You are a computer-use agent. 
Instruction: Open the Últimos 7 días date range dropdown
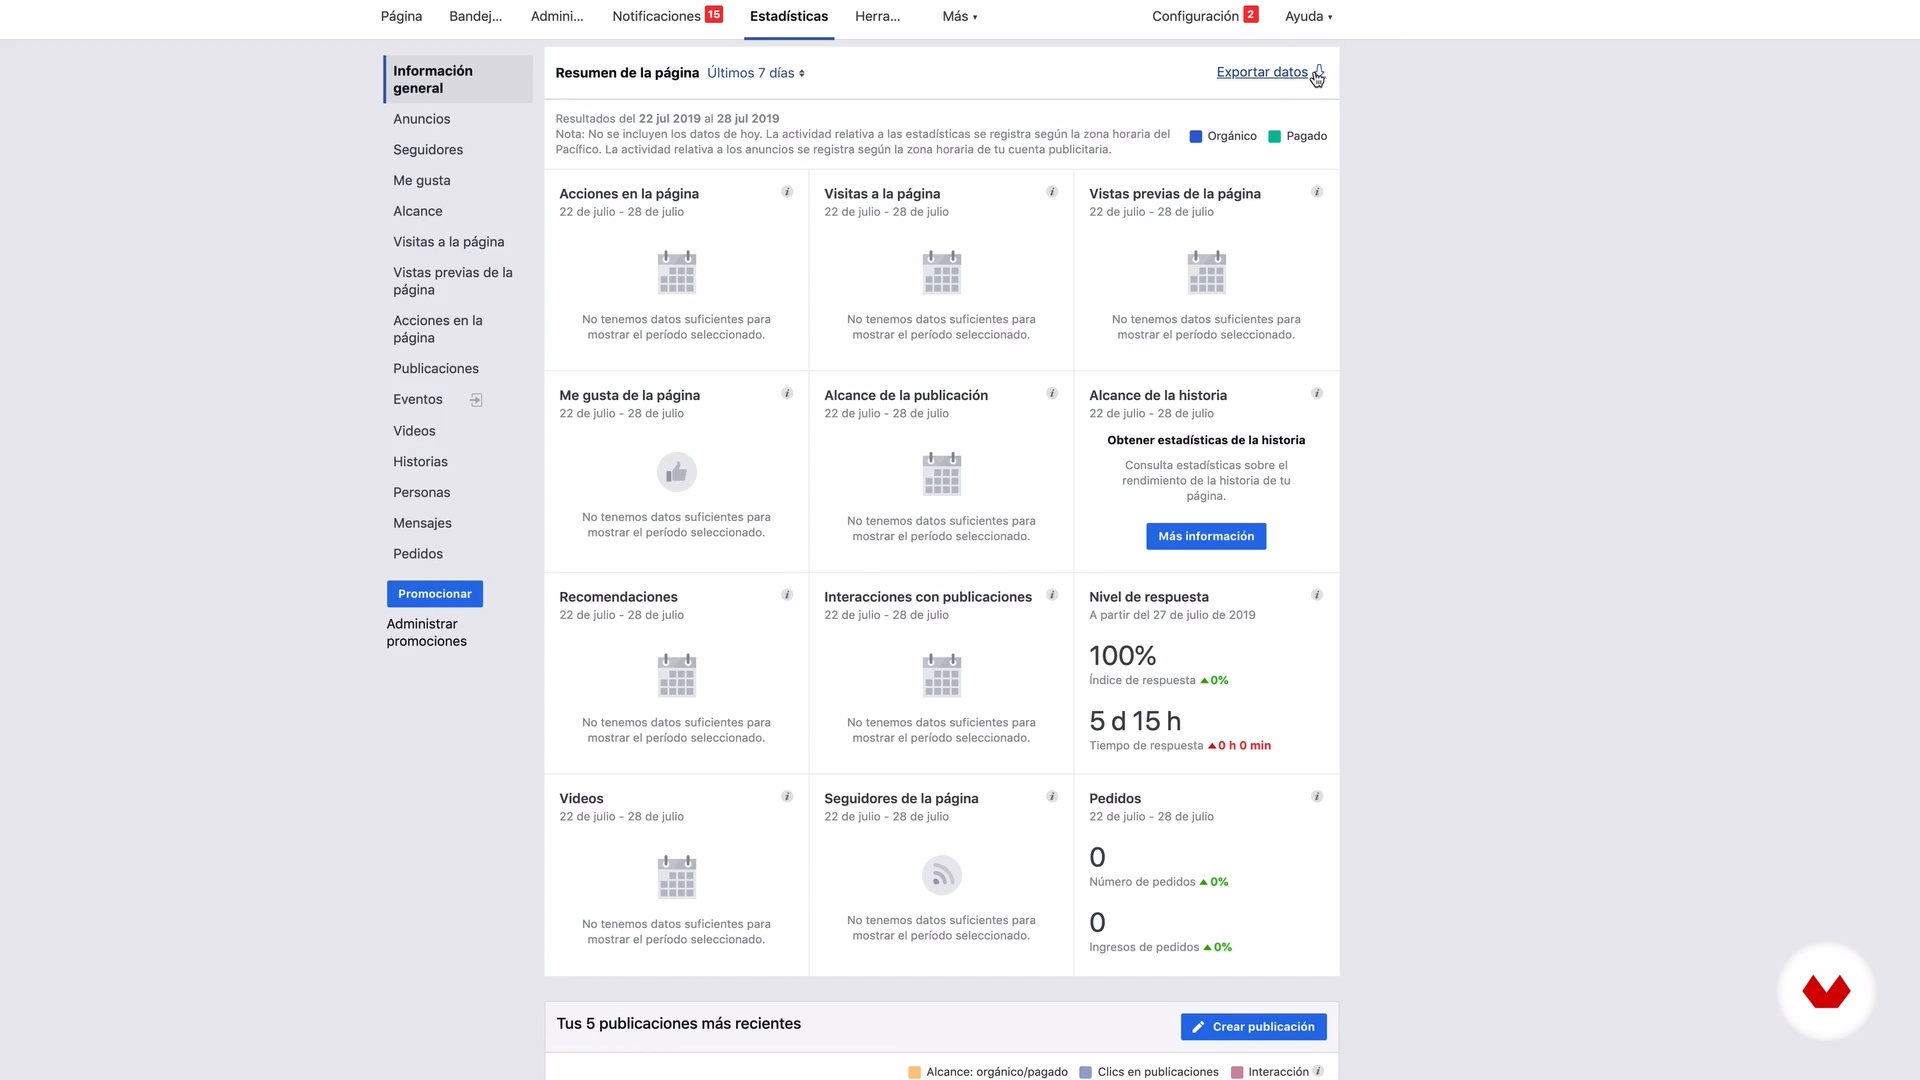756,73
